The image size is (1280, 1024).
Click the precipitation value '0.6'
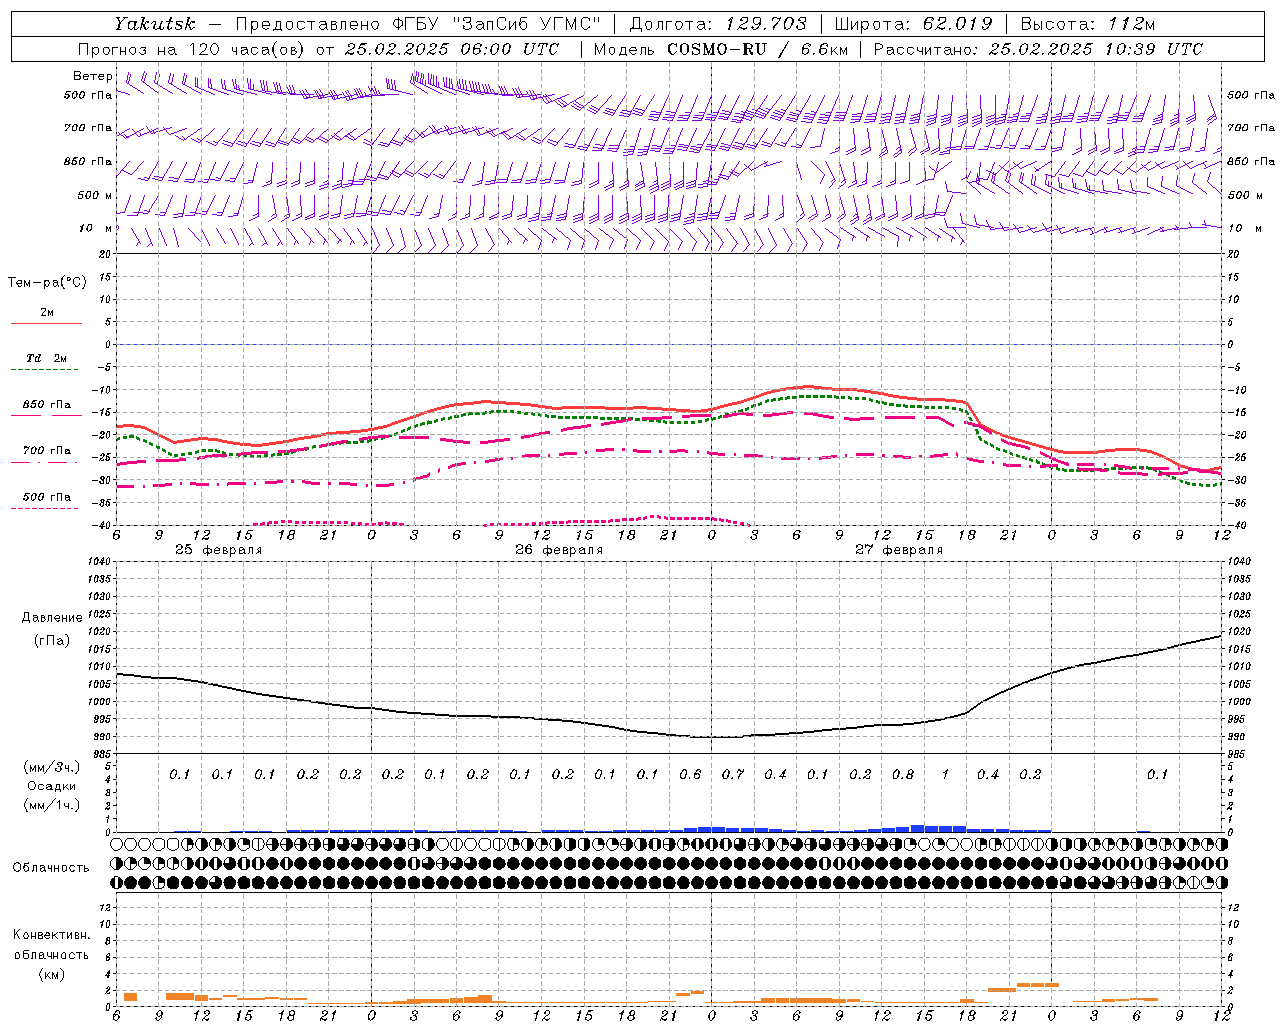pos(690,774)
